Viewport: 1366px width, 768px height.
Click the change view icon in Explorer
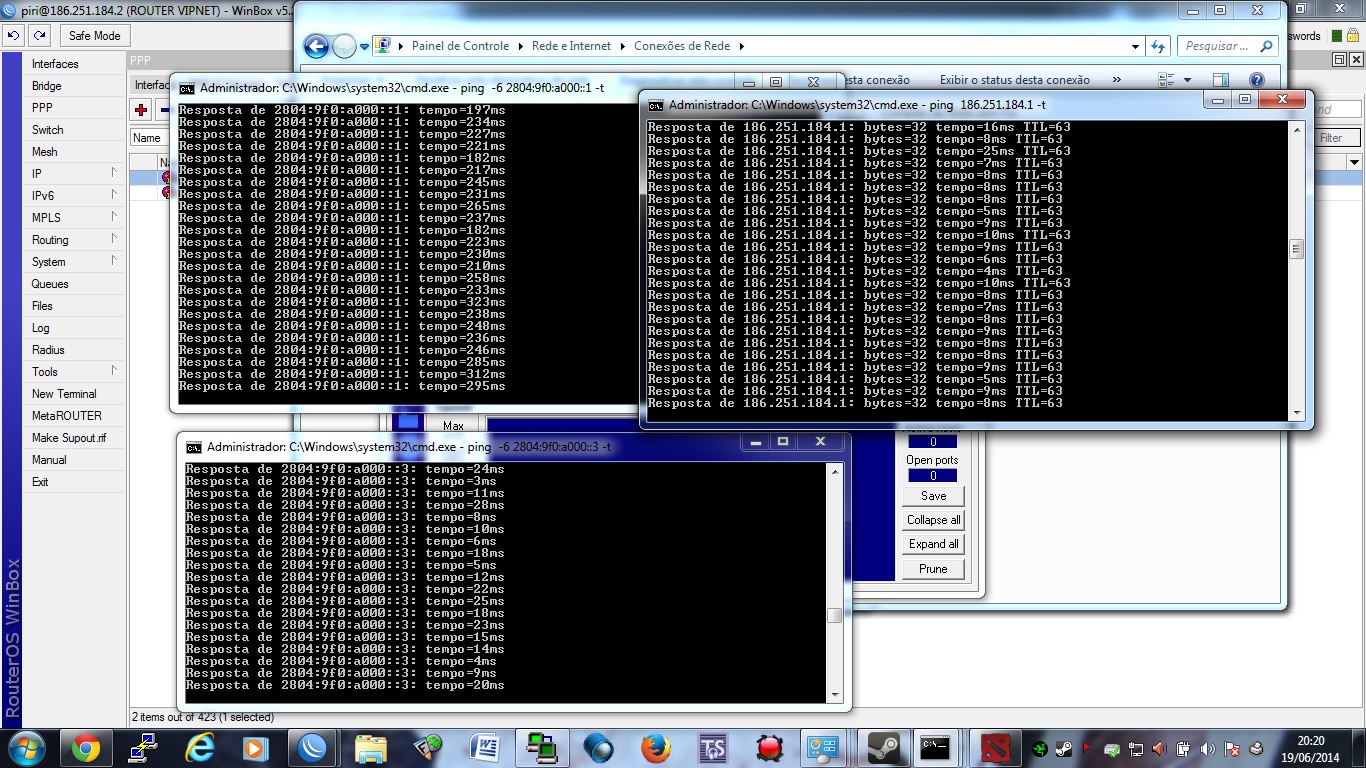[1166, 80]
